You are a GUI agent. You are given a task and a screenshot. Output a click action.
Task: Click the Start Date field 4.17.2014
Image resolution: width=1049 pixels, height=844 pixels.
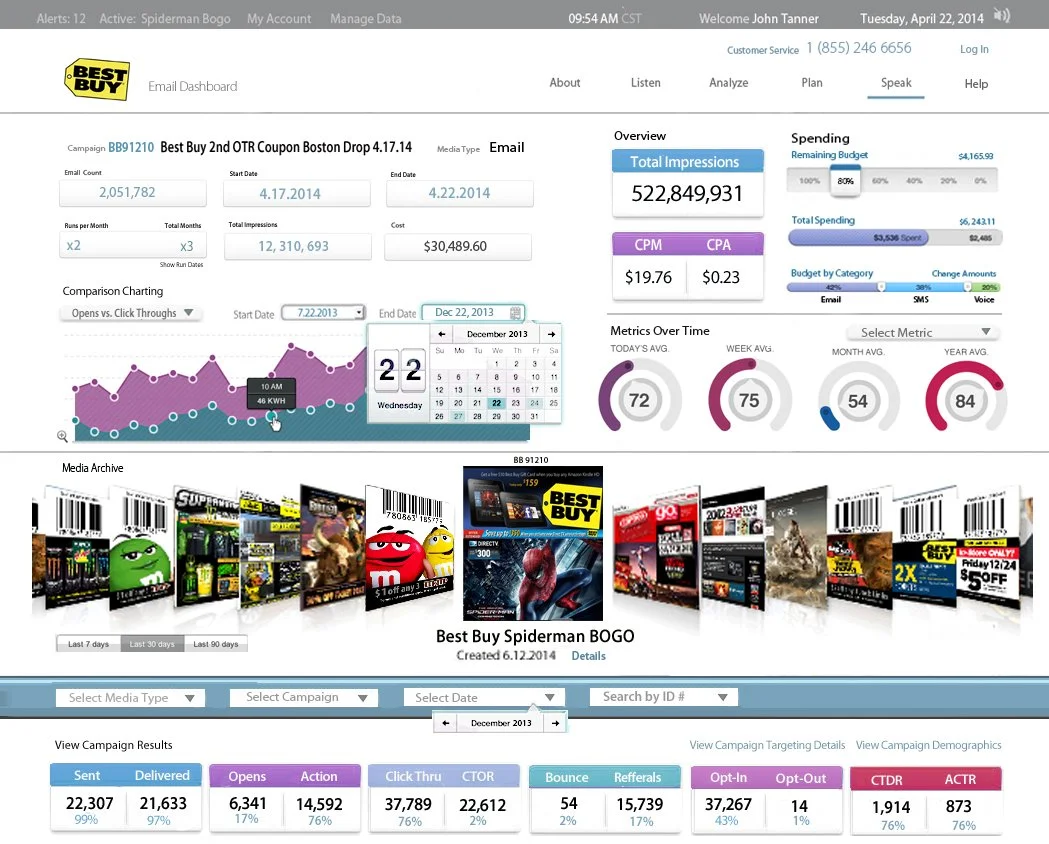[296, 193]
